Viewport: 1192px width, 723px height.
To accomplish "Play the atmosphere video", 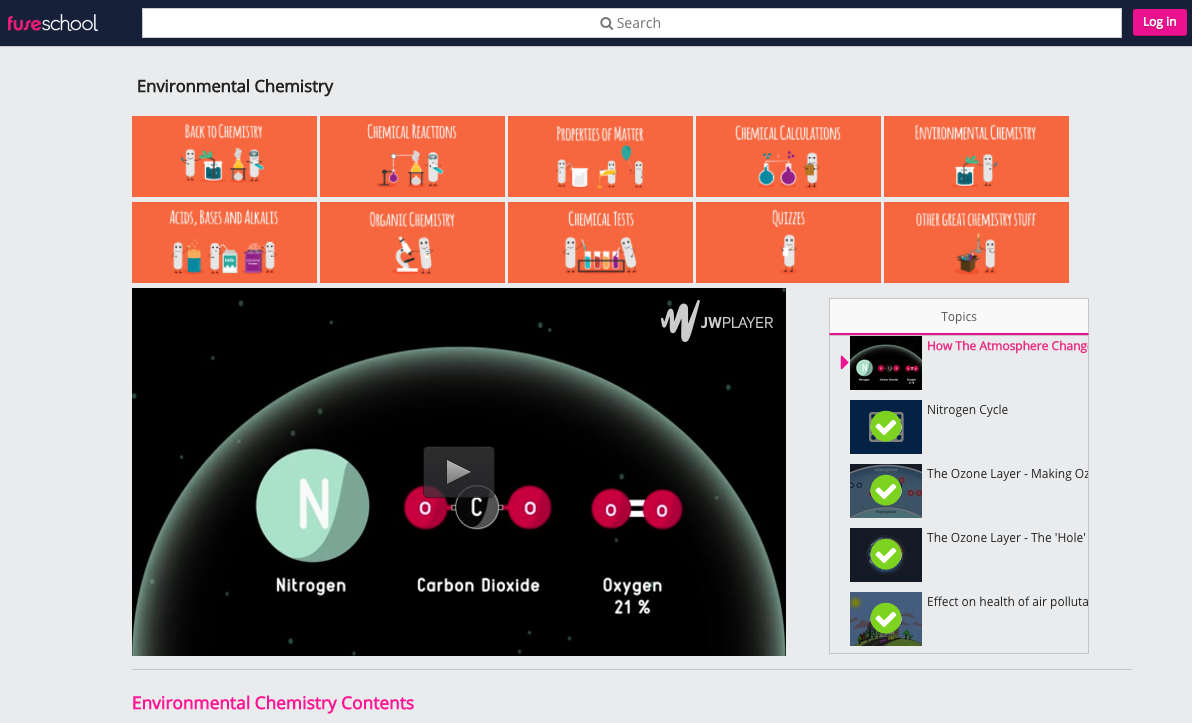I will [458, 471].
